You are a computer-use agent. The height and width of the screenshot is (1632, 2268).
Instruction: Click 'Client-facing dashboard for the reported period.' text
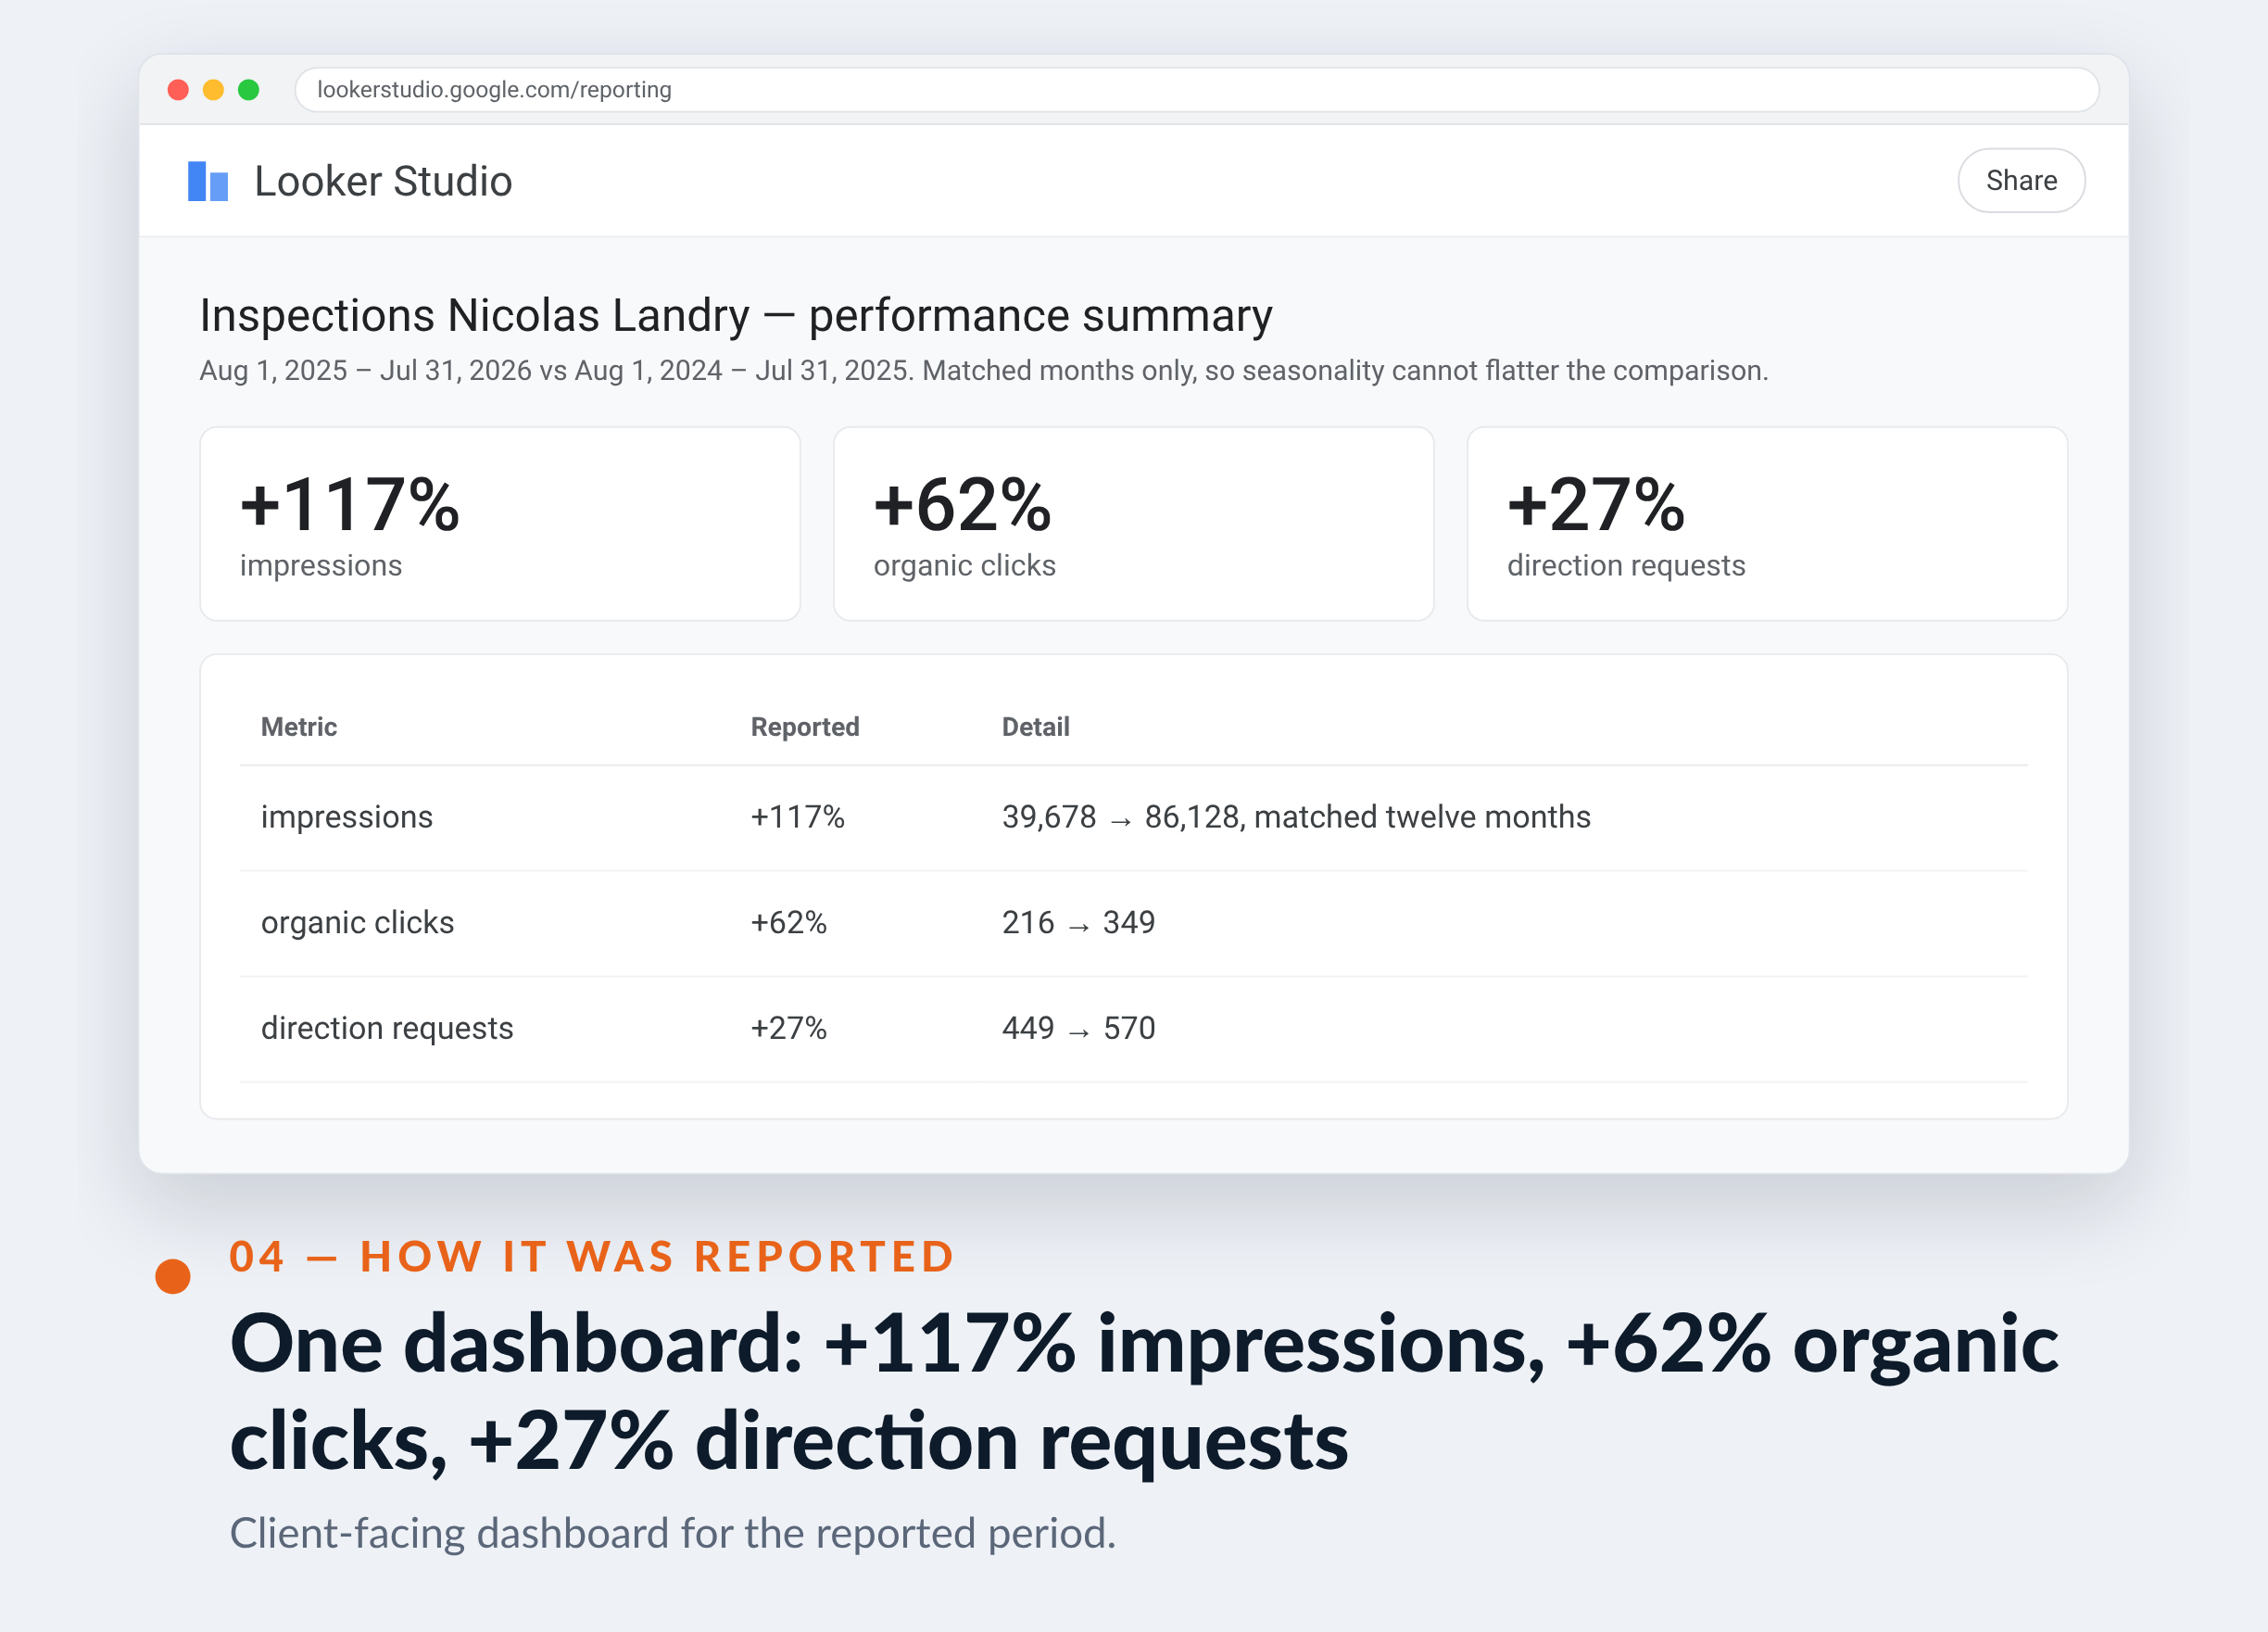point(673,1534)
